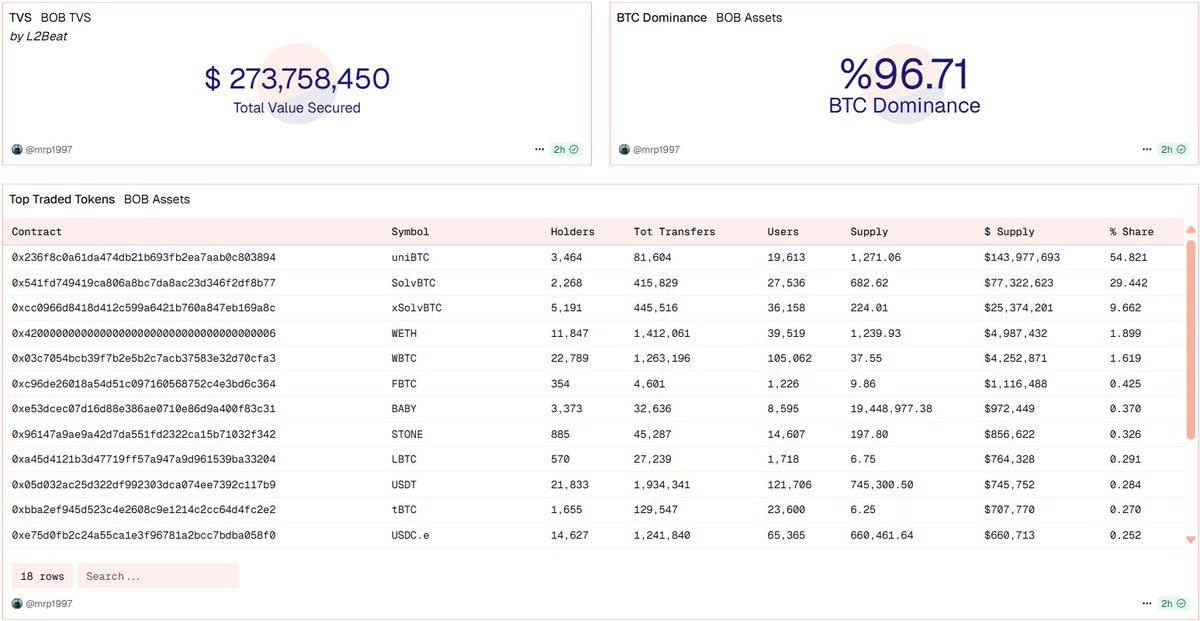Open the L2Beat author link
The width and height of the screenshot is (1200, 621).
47,36
